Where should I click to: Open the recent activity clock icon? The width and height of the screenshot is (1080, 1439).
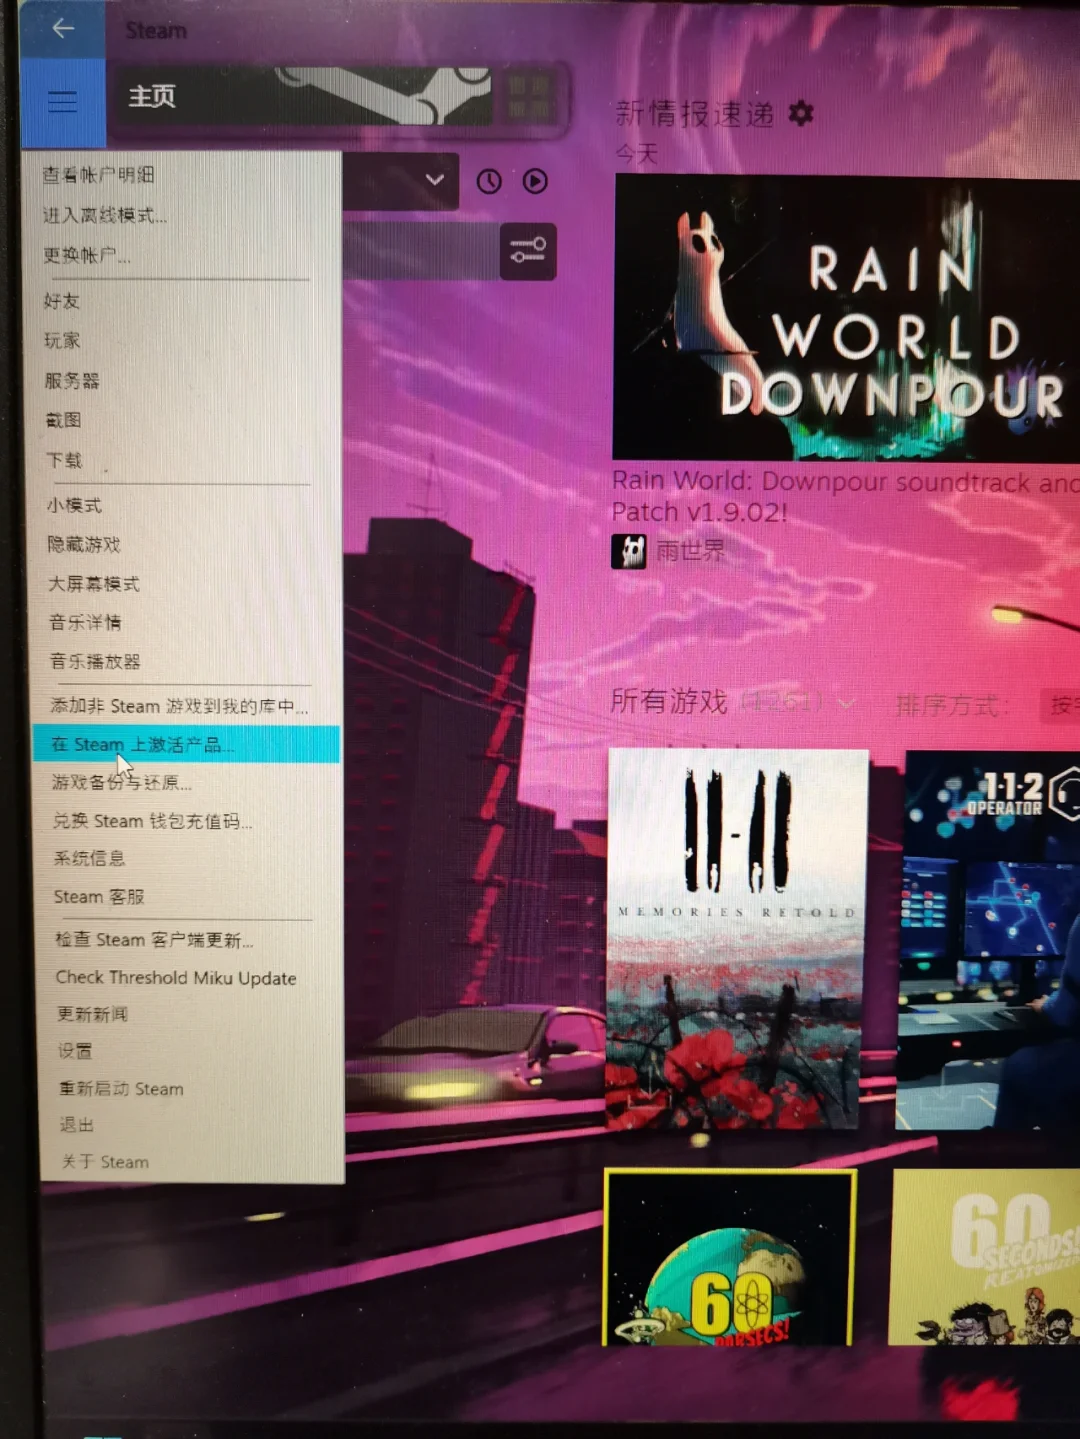point(489,181)
